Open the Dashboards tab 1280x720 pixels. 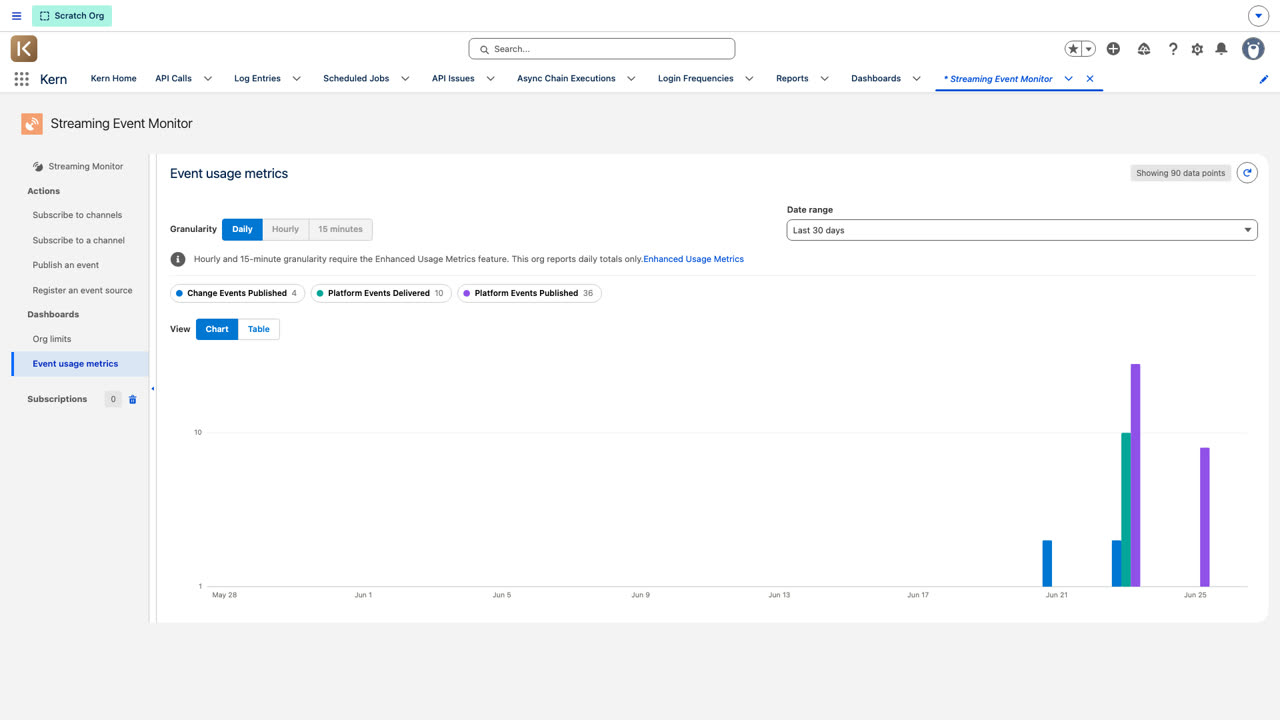coord(876,78)
